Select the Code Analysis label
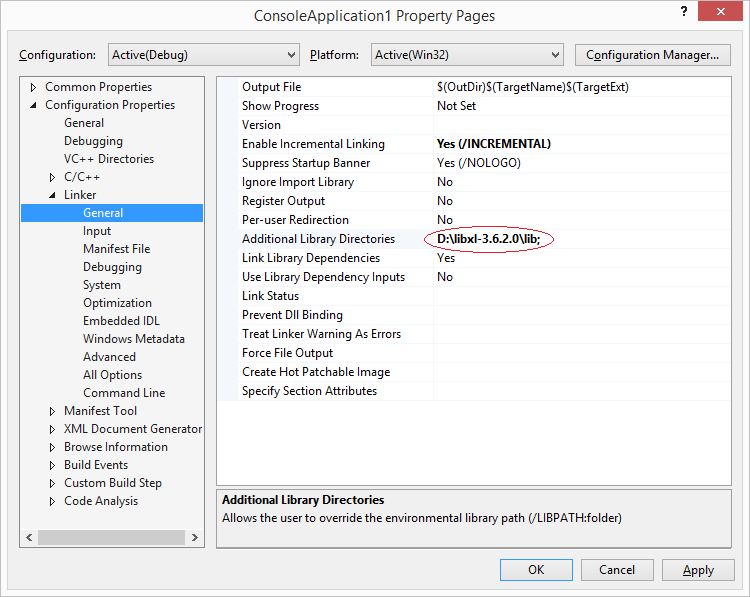The height and width of the screenshot is (597, 750). click(101, 501)
